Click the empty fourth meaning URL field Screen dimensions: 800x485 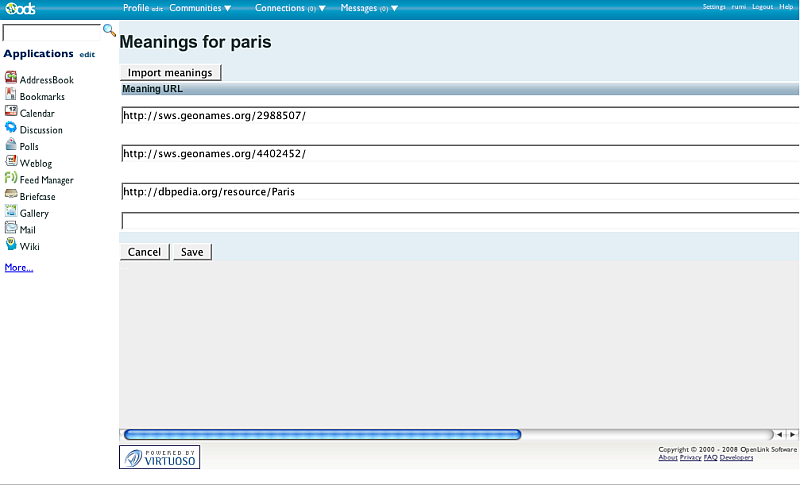click(x=460, y=221)
